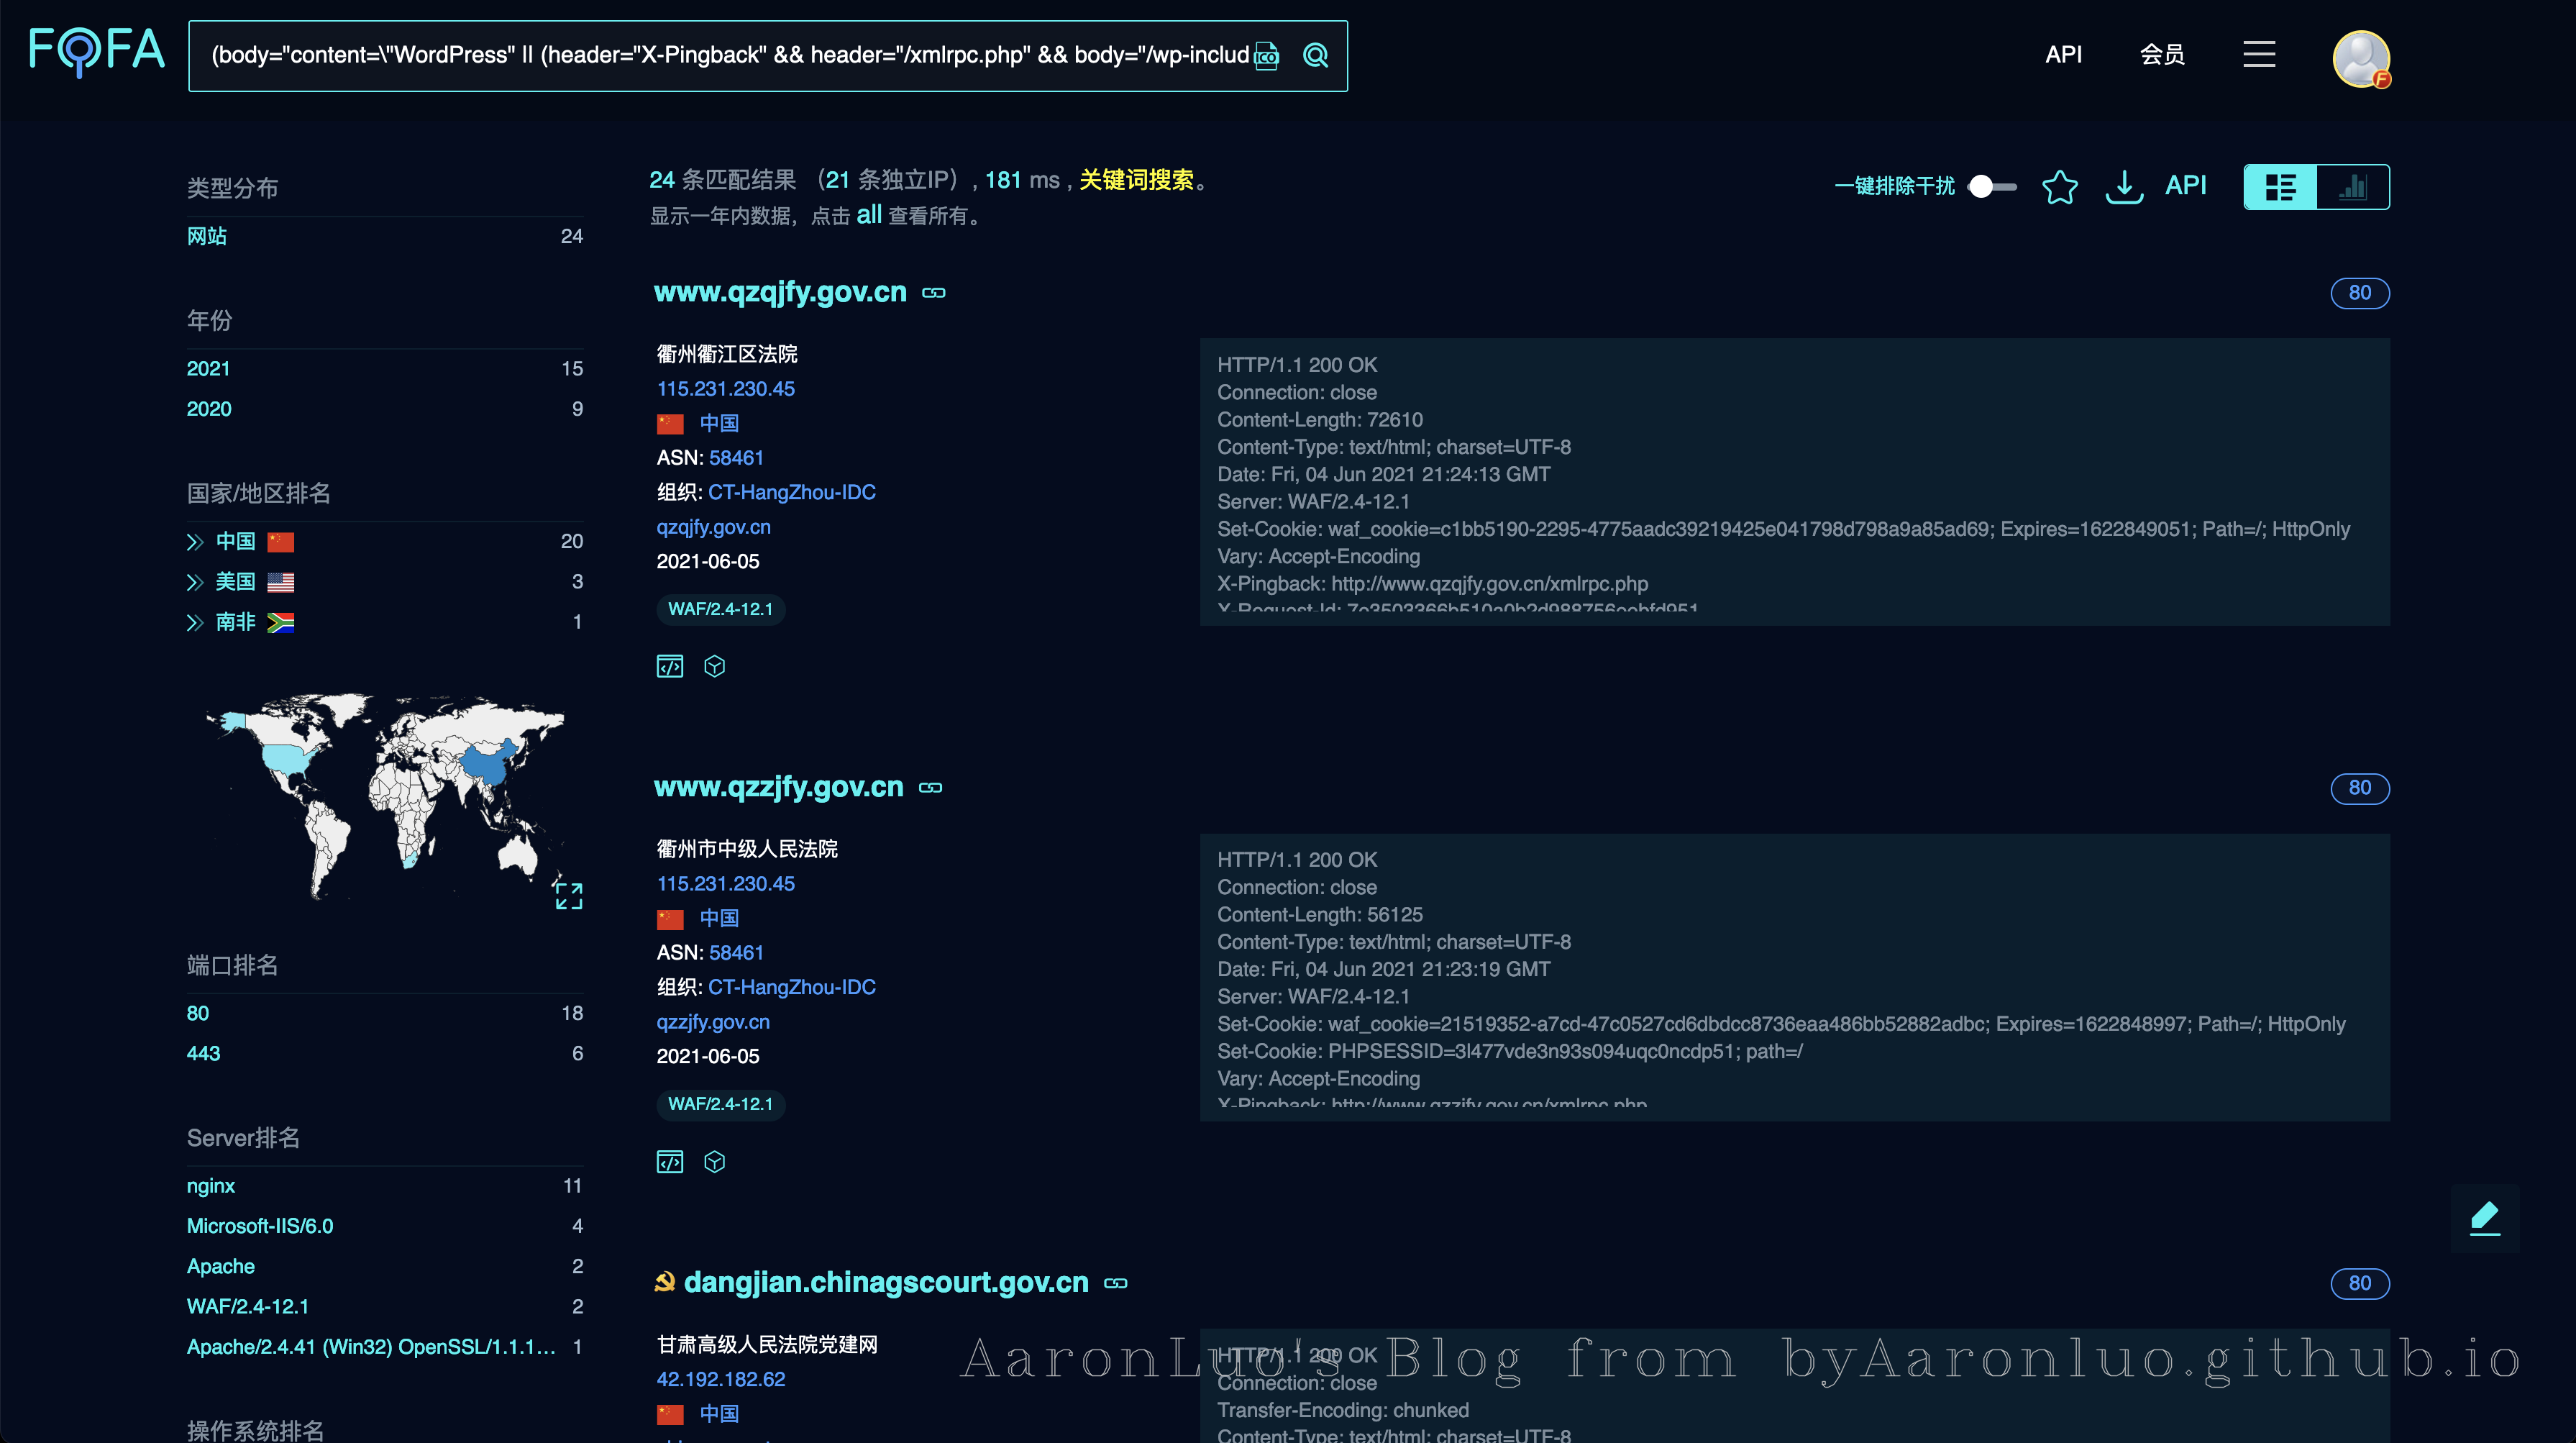Open the 会员 membership menu
Image resolution: width=2576 pixels, height=1443 pixels.
click(2162, 54)
